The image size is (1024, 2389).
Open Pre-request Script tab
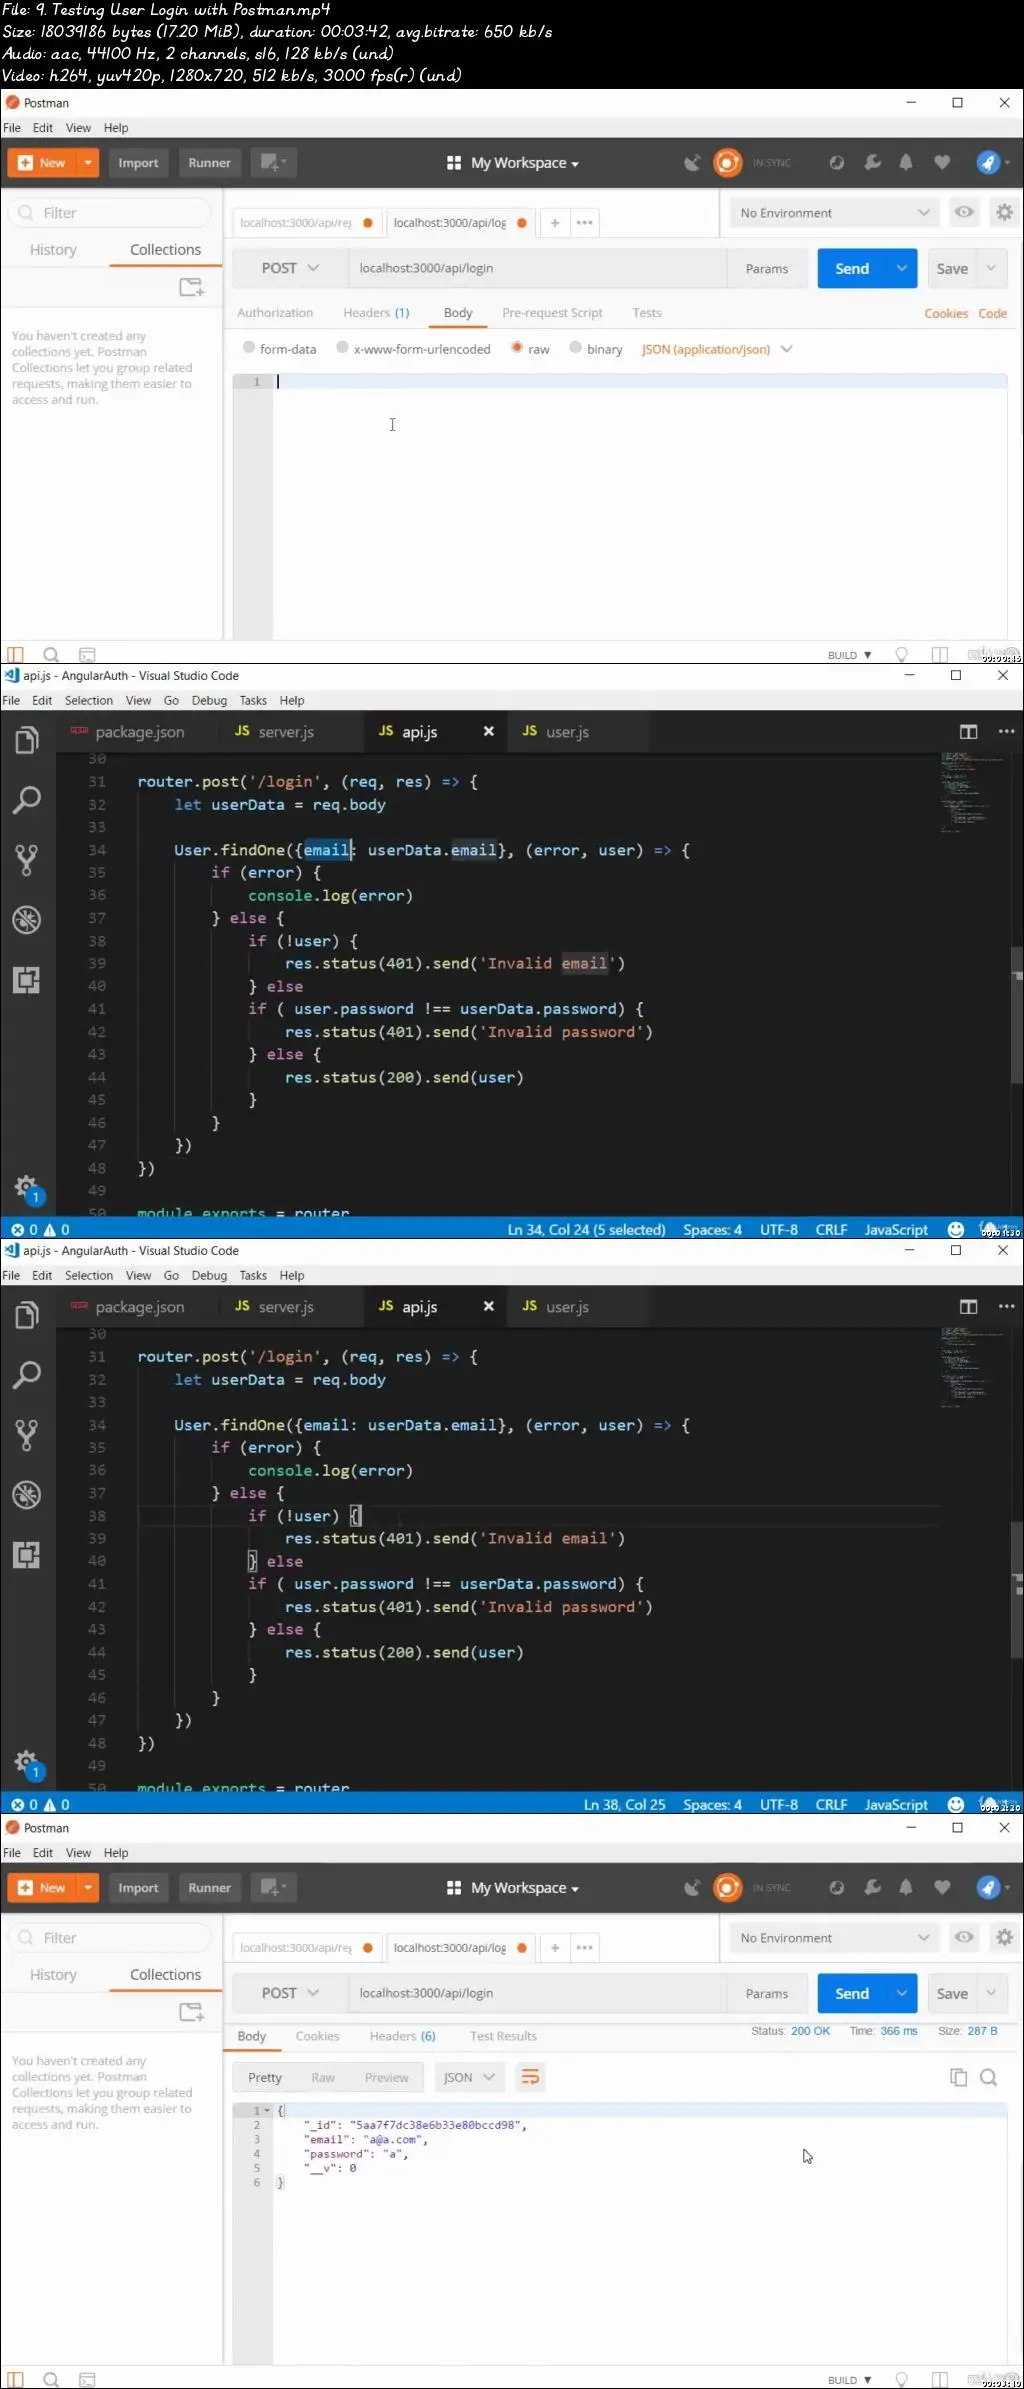tap(552, 313)
